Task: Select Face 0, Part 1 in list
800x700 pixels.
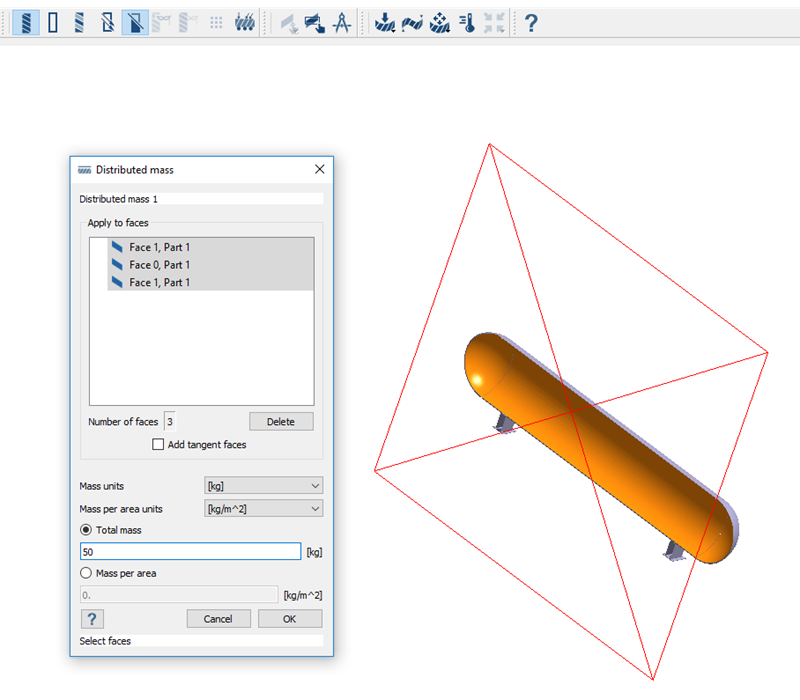Action: coord(159,265)
